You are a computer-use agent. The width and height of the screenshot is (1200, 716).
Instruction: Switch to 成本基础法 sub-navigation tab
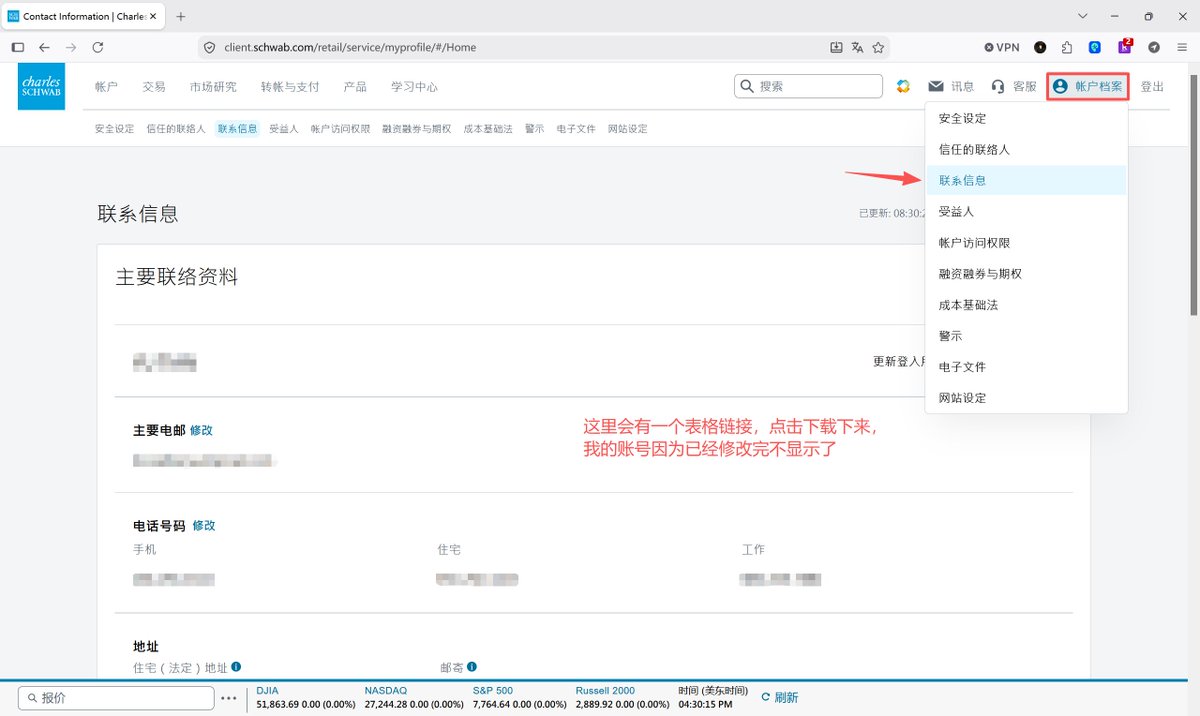[x=488, y=129]
